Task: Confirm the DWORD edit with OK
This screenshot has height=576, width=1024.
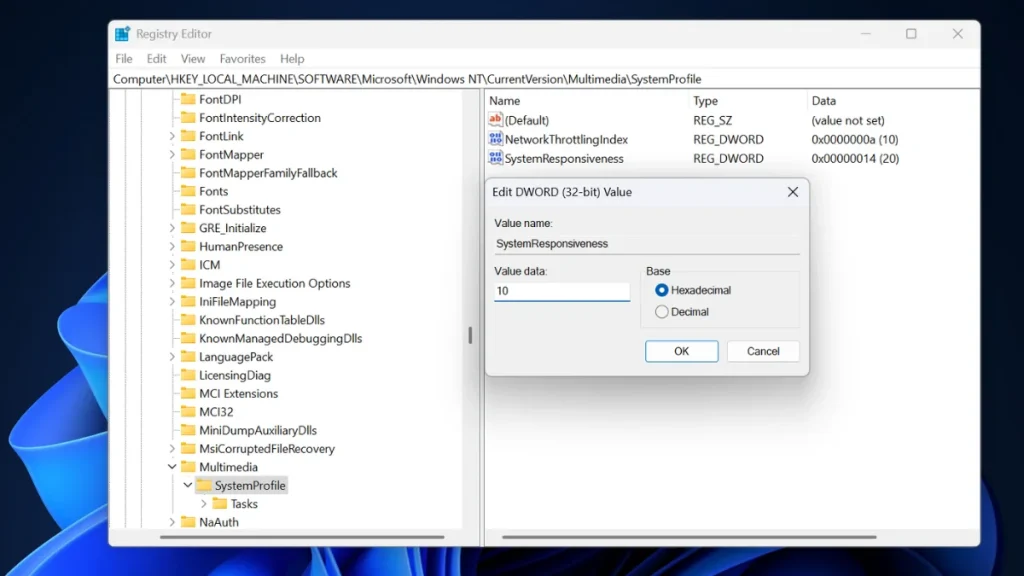Action: click(681, 351)
